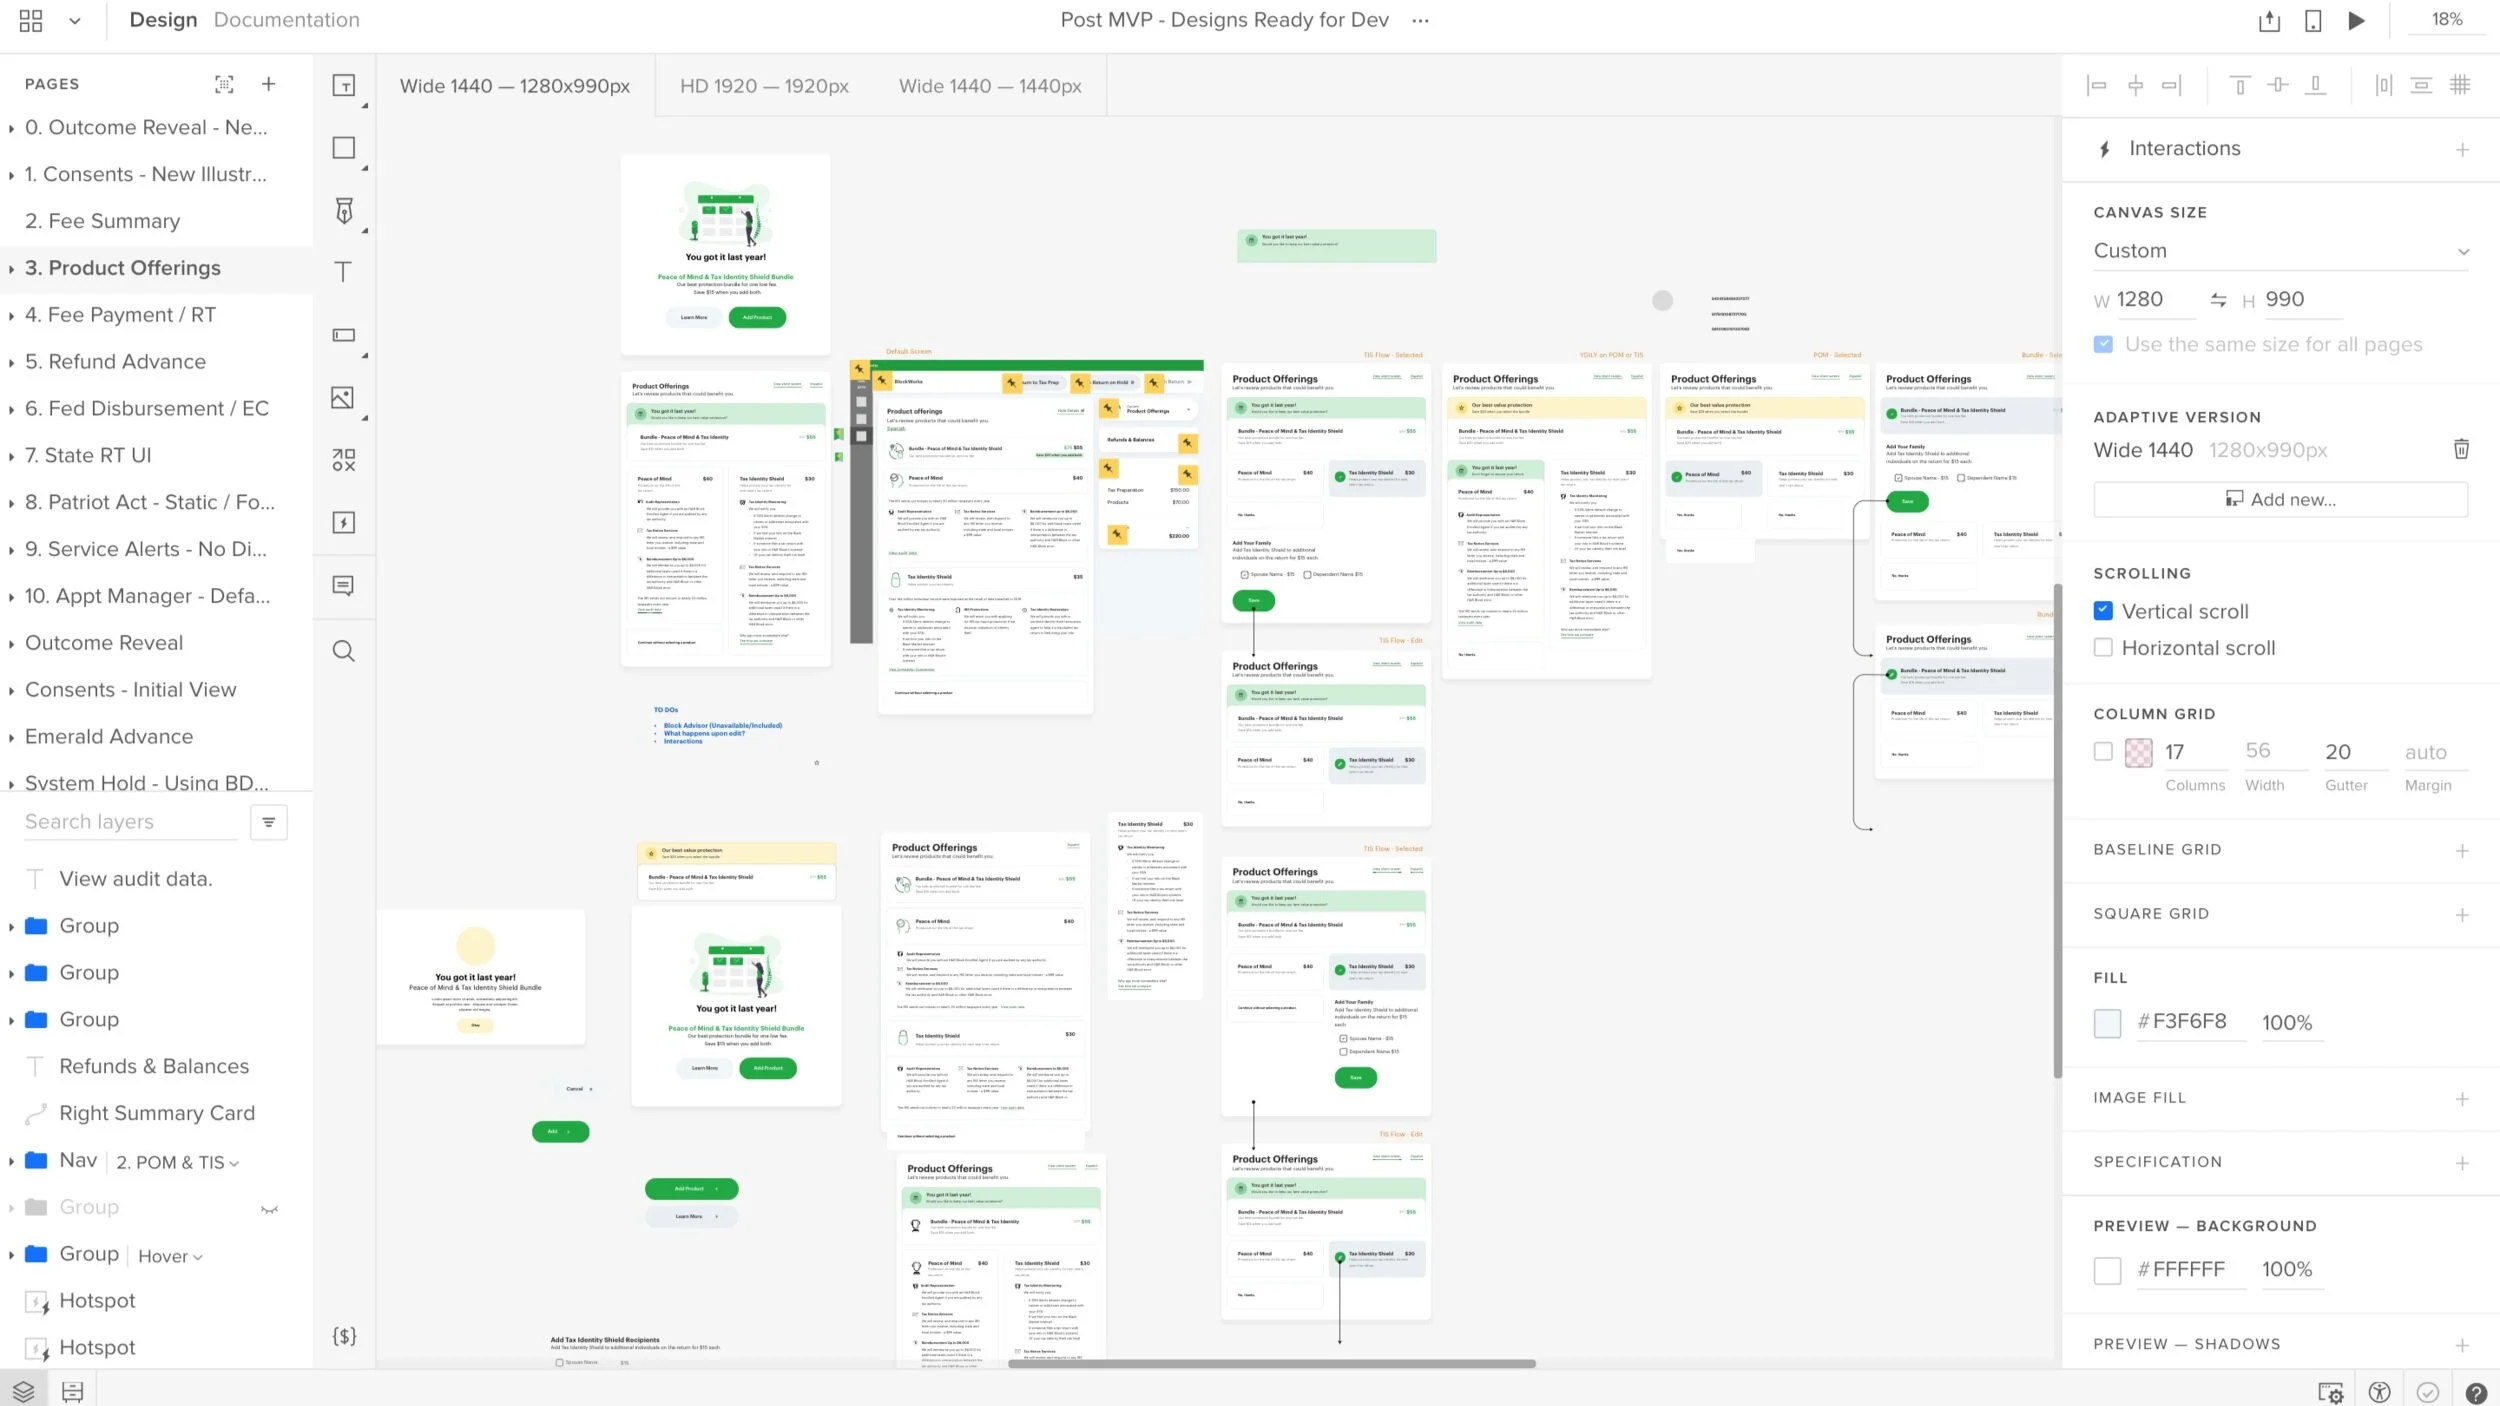Click the Fill color swatch #F3F6F8

coord(2107,1022)
